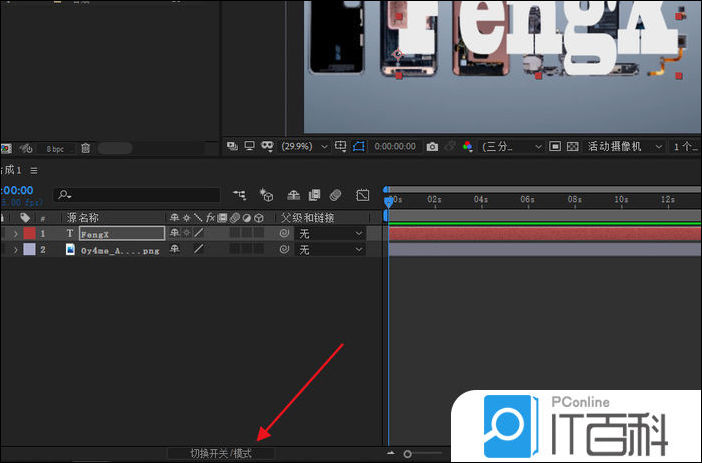This screenshot has width=702, height=463.
Task: Enable the frame blending icon in timeline
Action: [x=314, y=195]
